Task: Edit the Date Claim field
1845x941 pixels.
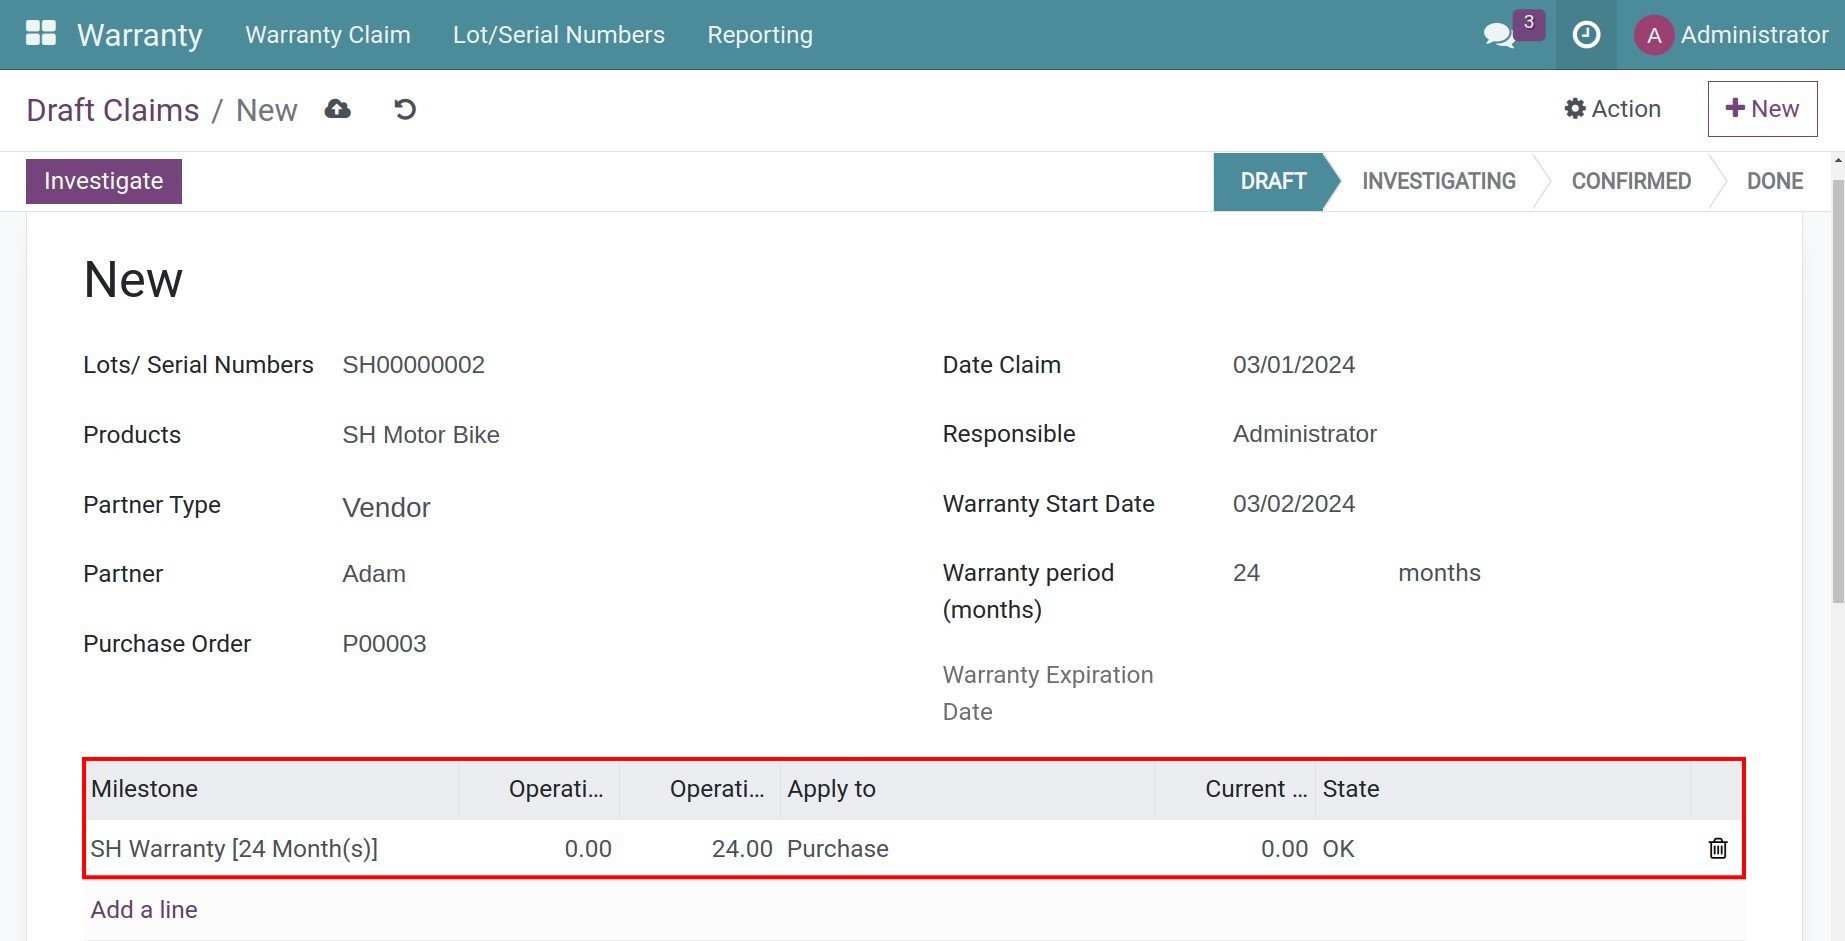Action: (1294, 364)
